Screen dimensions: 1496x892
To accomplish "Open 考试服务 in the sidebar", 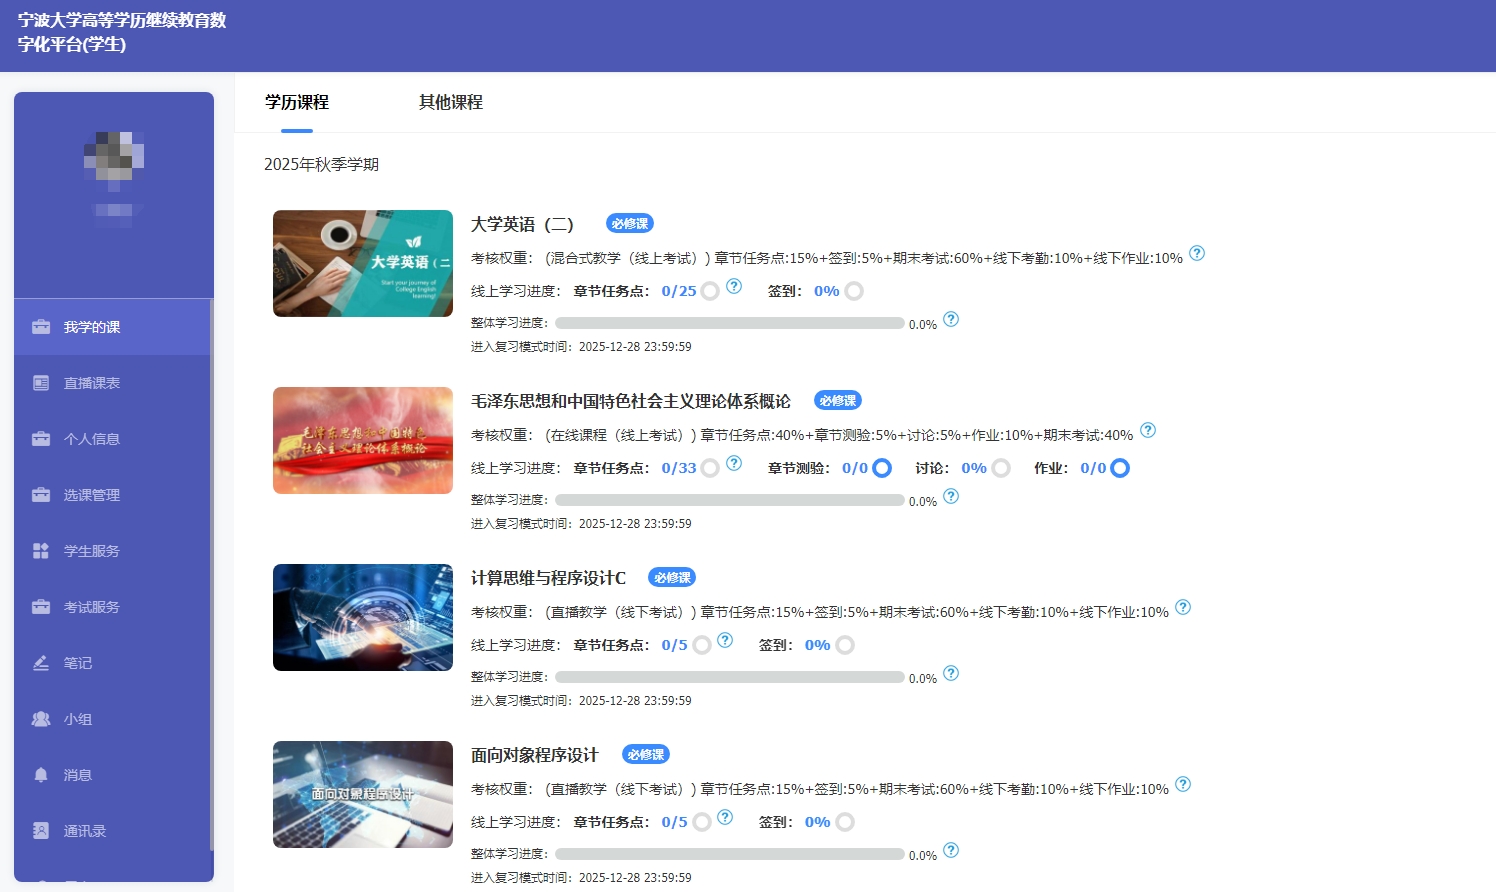I will [92, 607].
